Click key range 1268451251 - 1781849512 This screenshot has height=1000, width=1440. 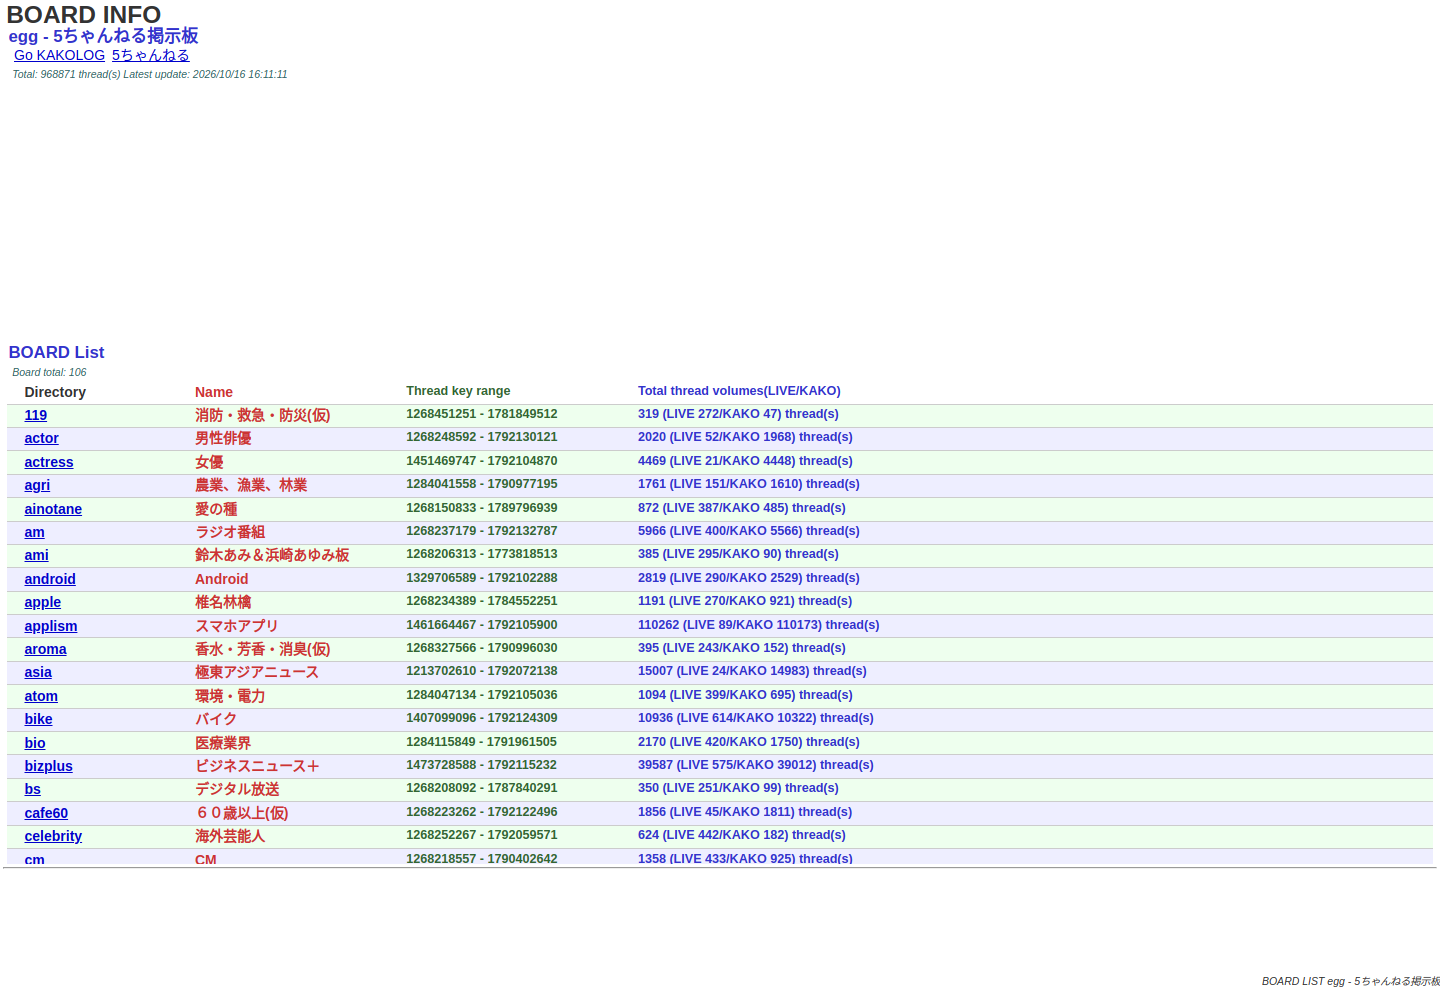pos(482,414)
